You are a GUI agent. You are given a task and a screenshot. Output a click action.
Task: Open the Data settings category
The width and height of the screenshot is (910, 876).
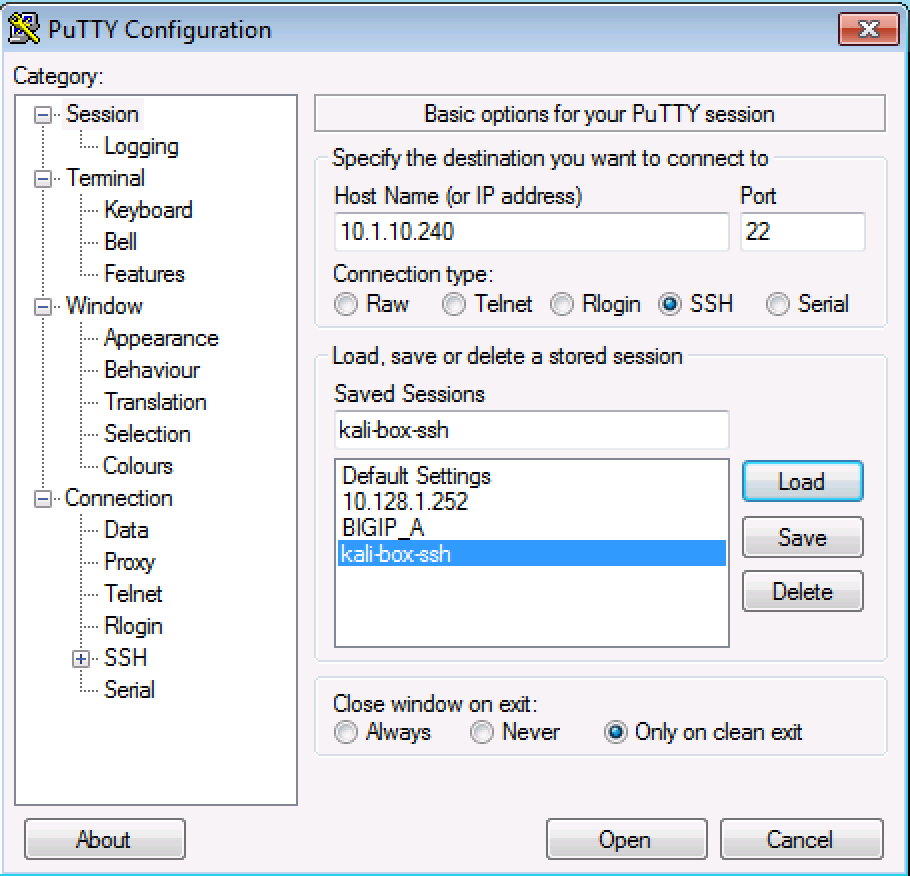pos(126,530)
